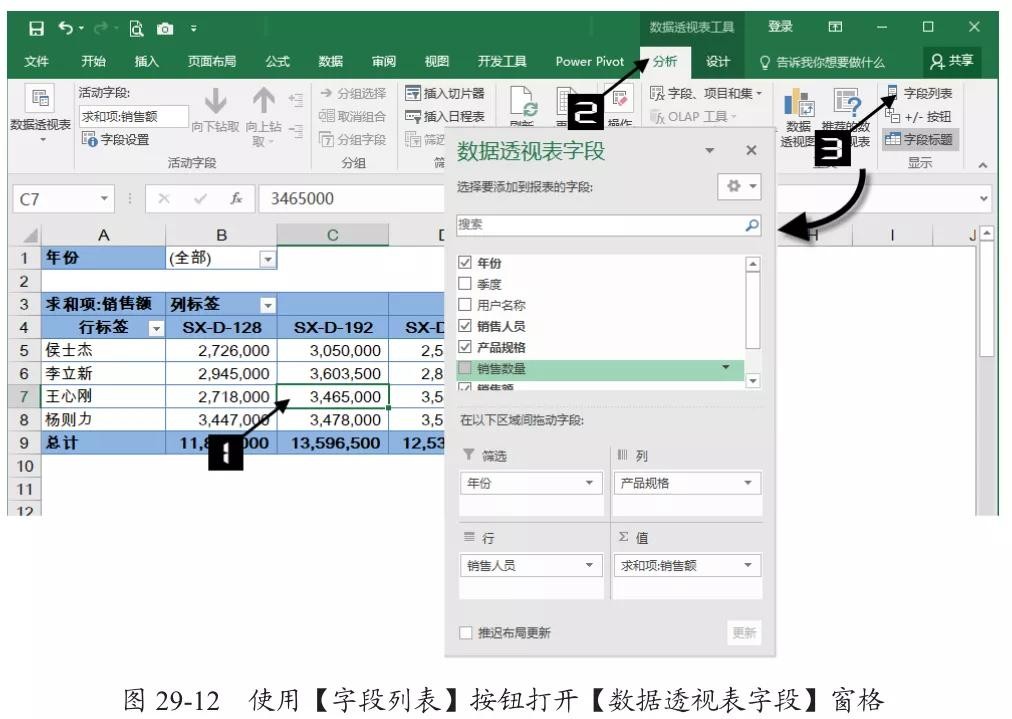1012x719 pixels.
Task: Click the 字段列表 (Field List) button
Action: point(919,93)
